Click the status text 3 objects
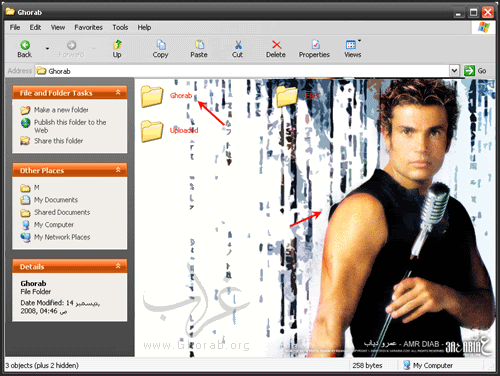Screen dimensions: 500x376 (42, 365)
